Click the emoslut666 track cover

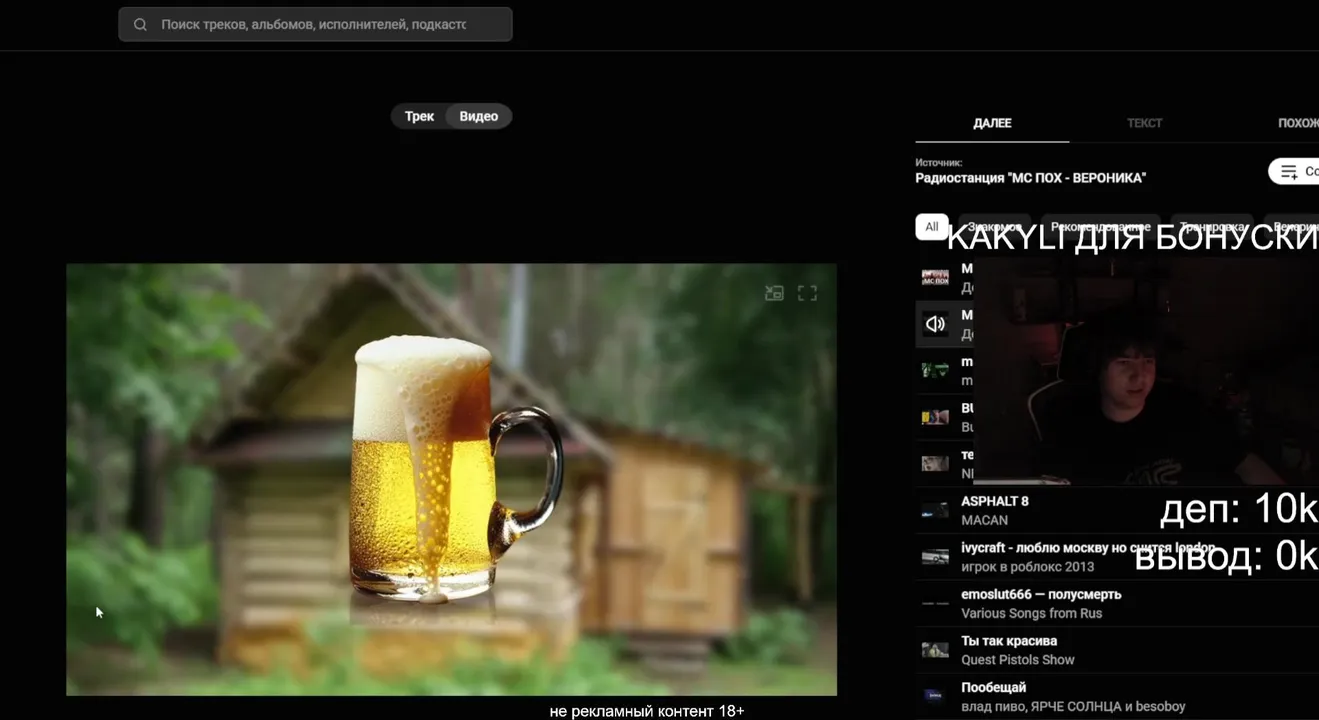pyautogui.click(x=935, y=603)
